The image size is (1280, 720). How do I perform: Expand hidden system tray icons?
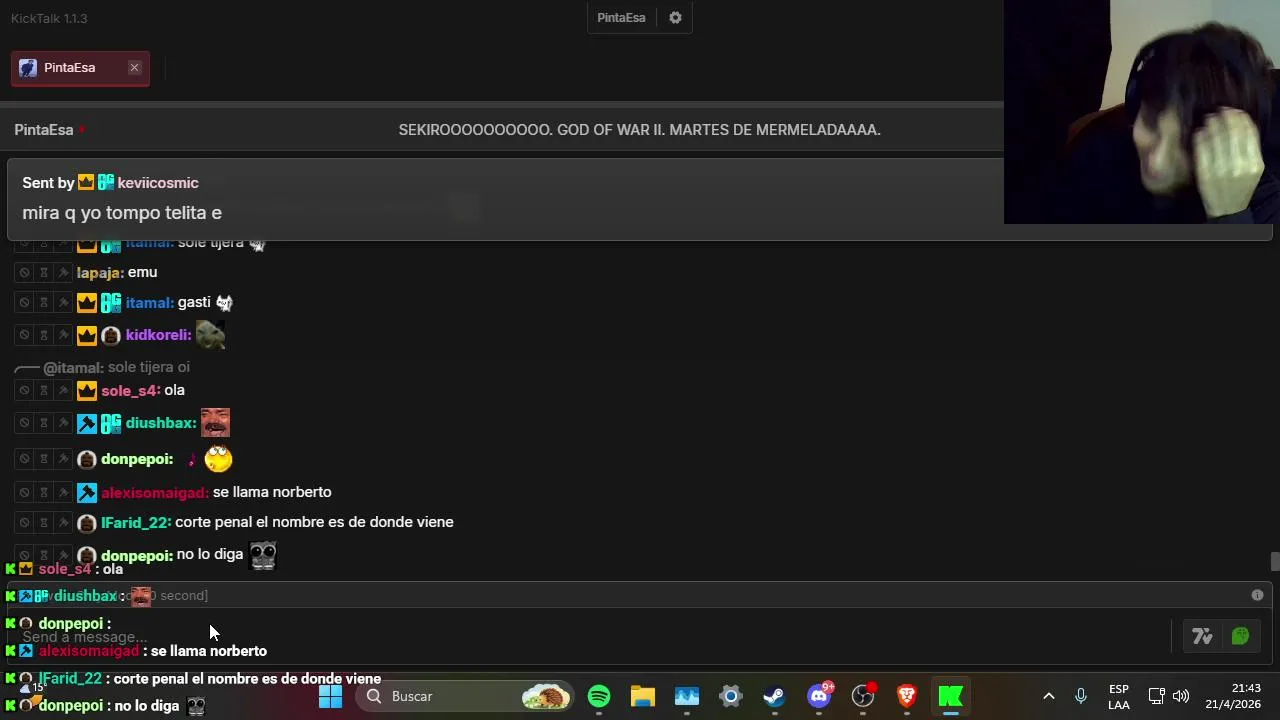point(1049,696)
